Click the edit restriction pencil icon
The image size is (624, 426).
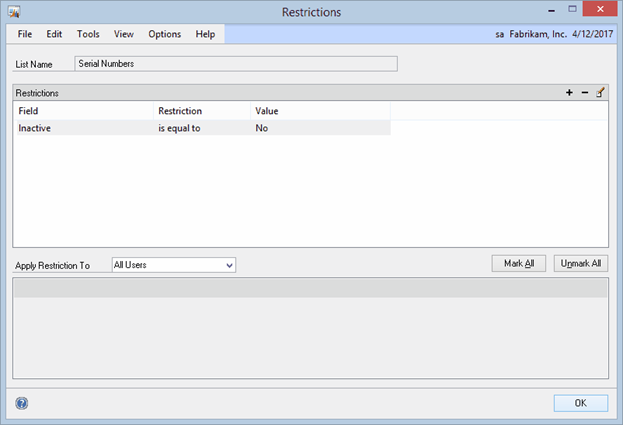tap(600, 92)
